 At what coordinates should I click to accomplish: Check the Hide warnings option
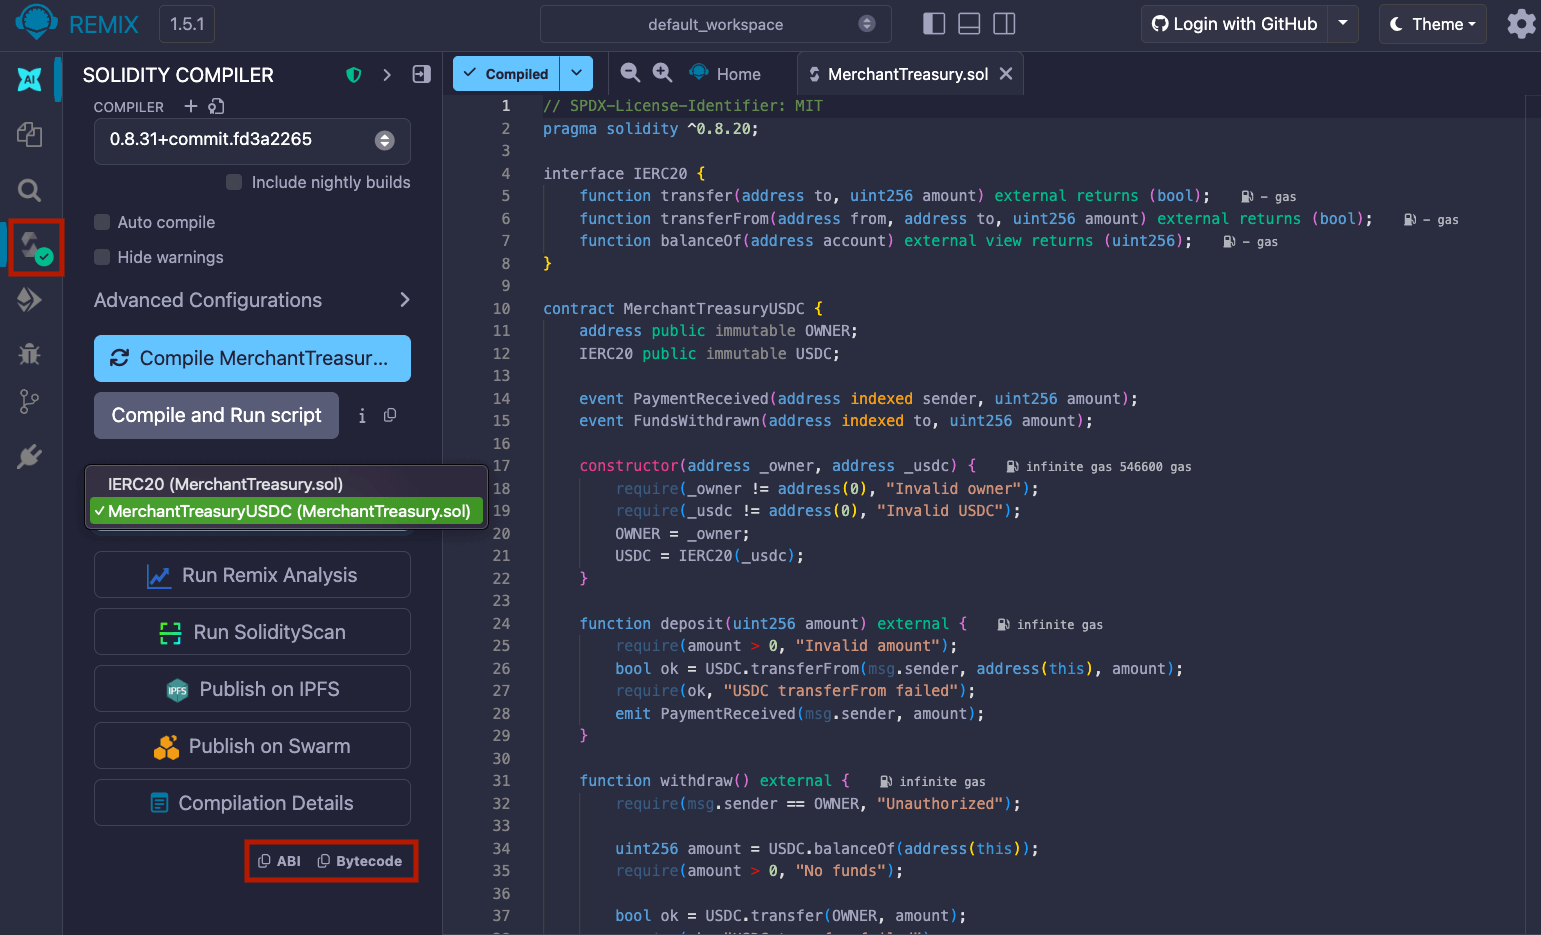tap(102, 257)
